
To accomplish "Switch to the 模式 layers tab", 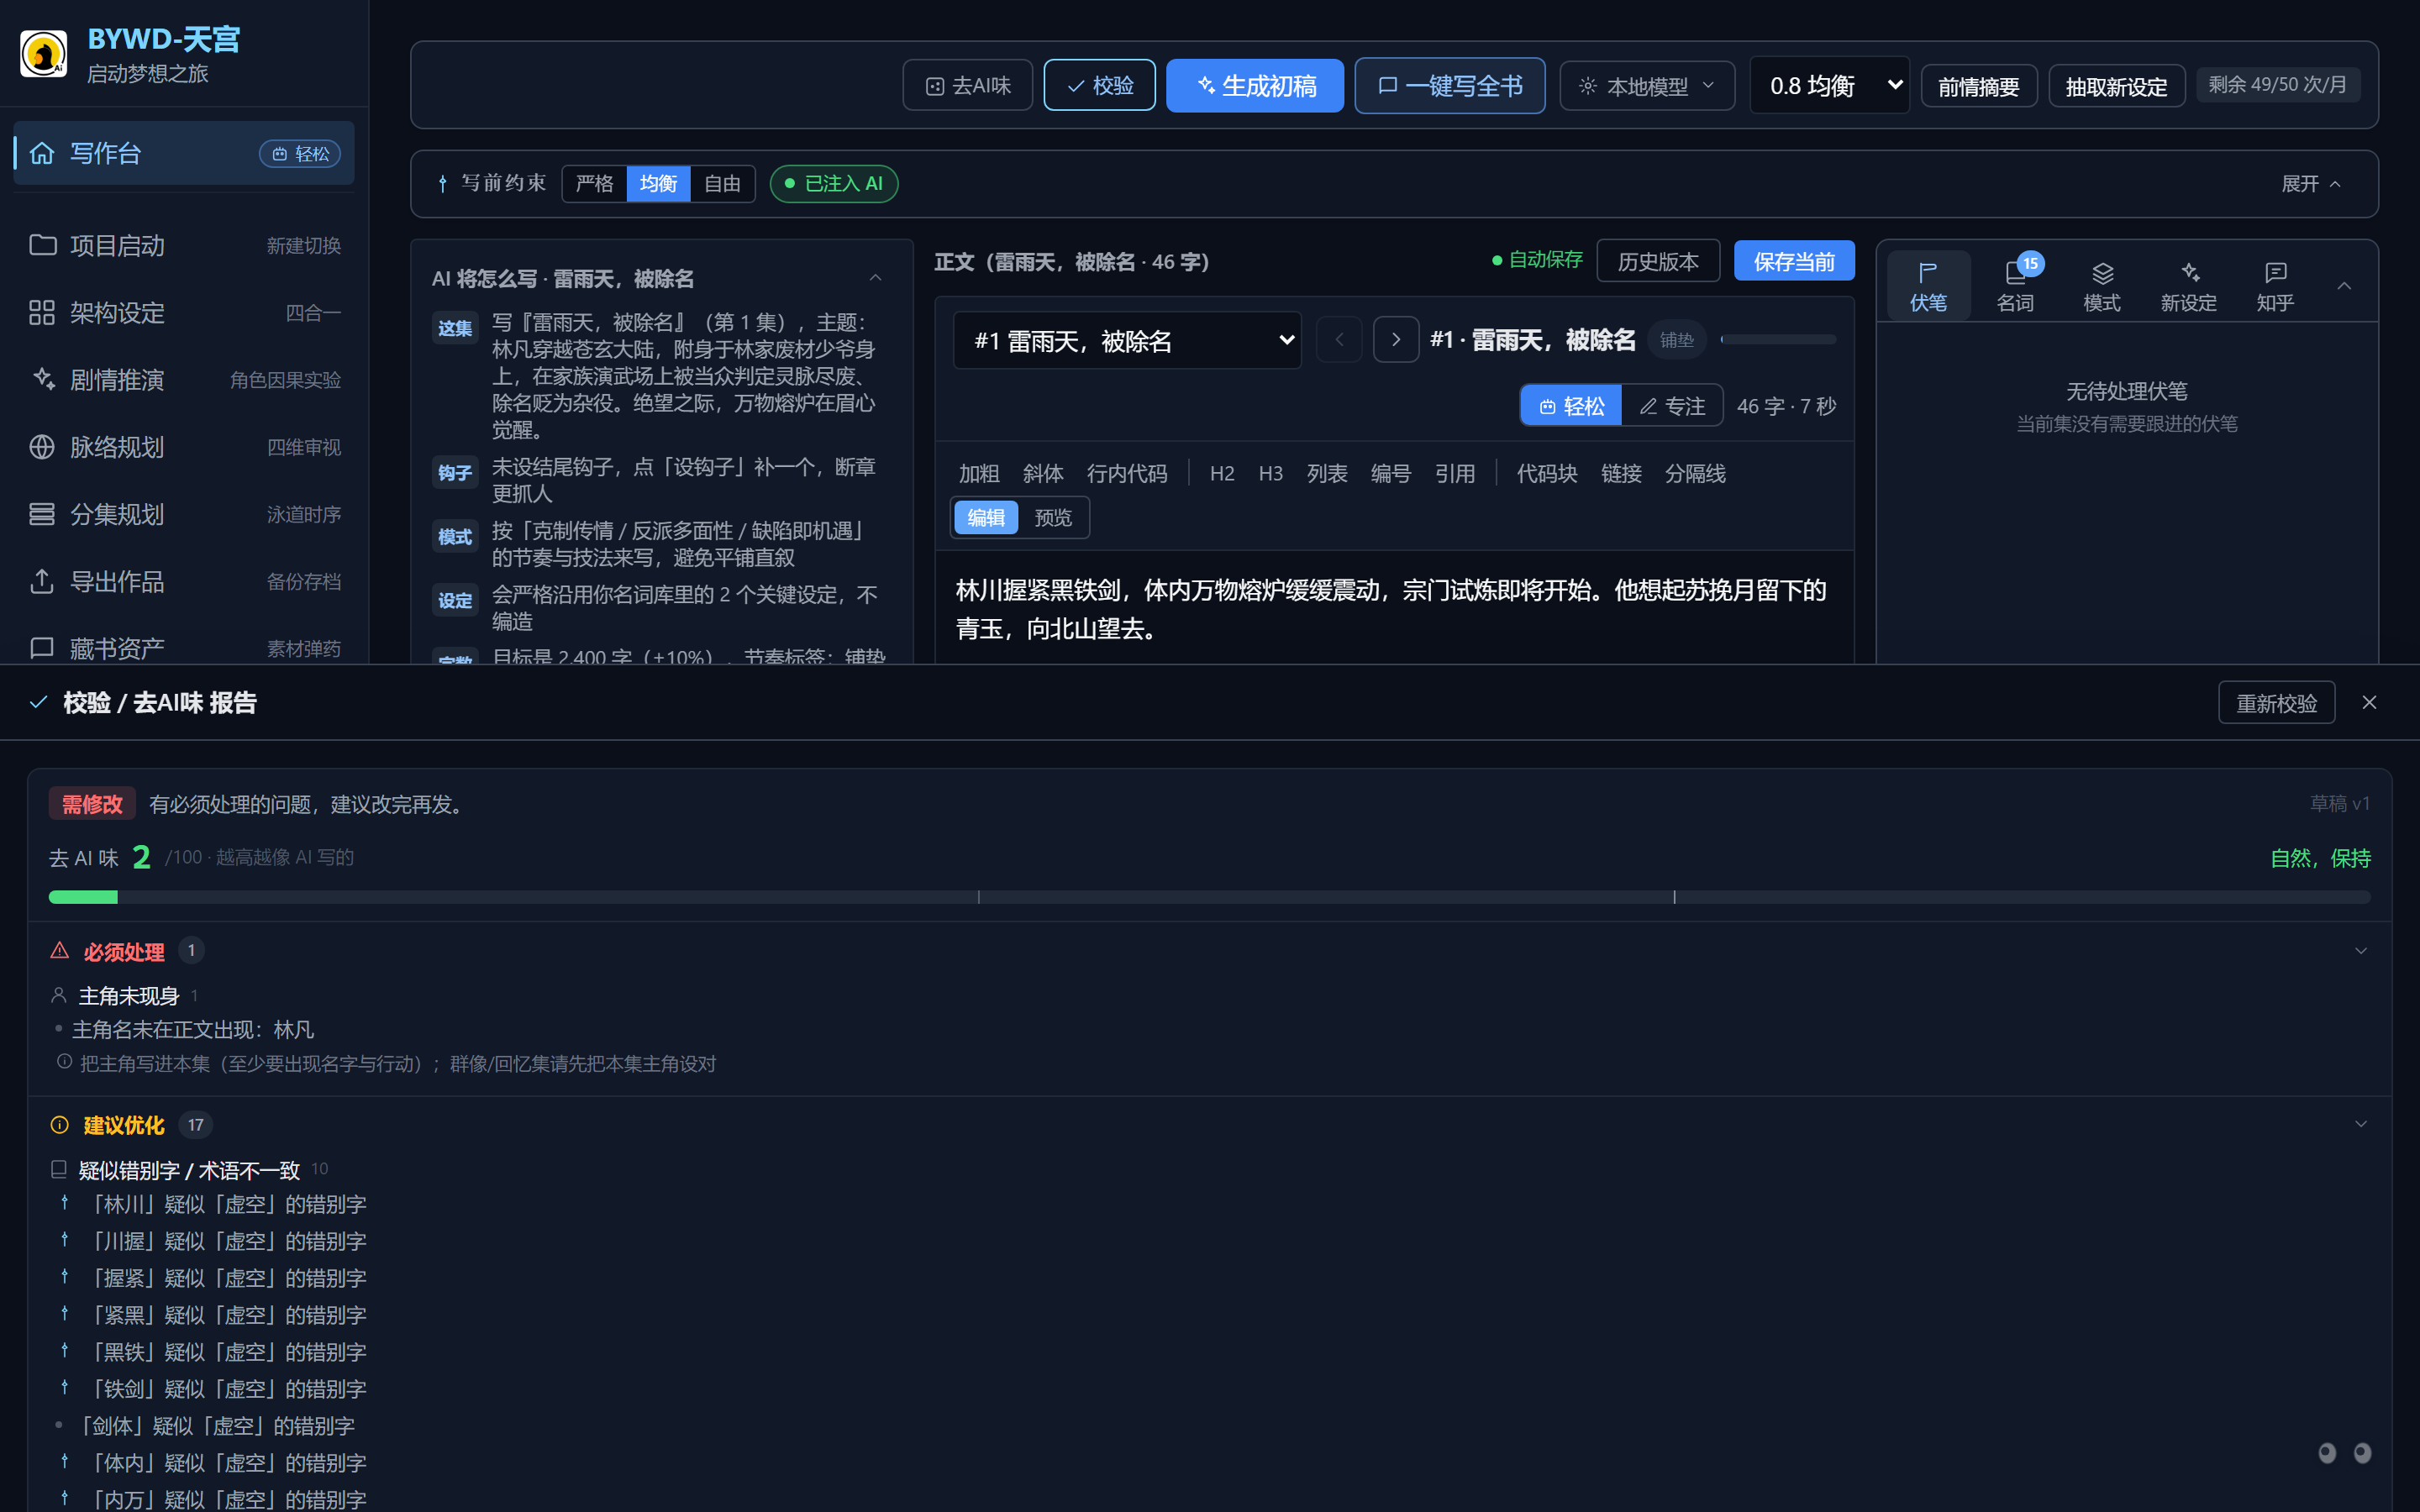I will (2102, 287).
